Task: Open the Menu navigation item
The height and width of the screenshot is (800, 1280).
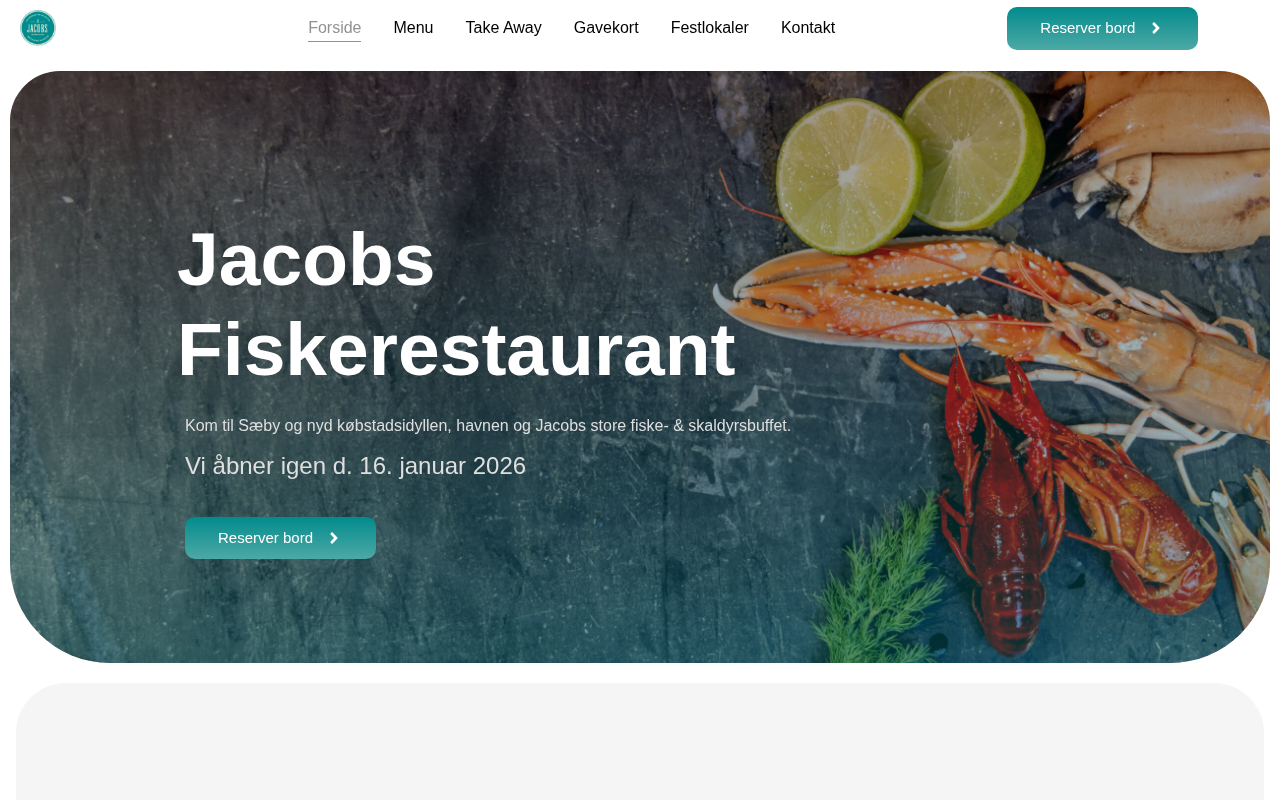Action: click(413, 28)
